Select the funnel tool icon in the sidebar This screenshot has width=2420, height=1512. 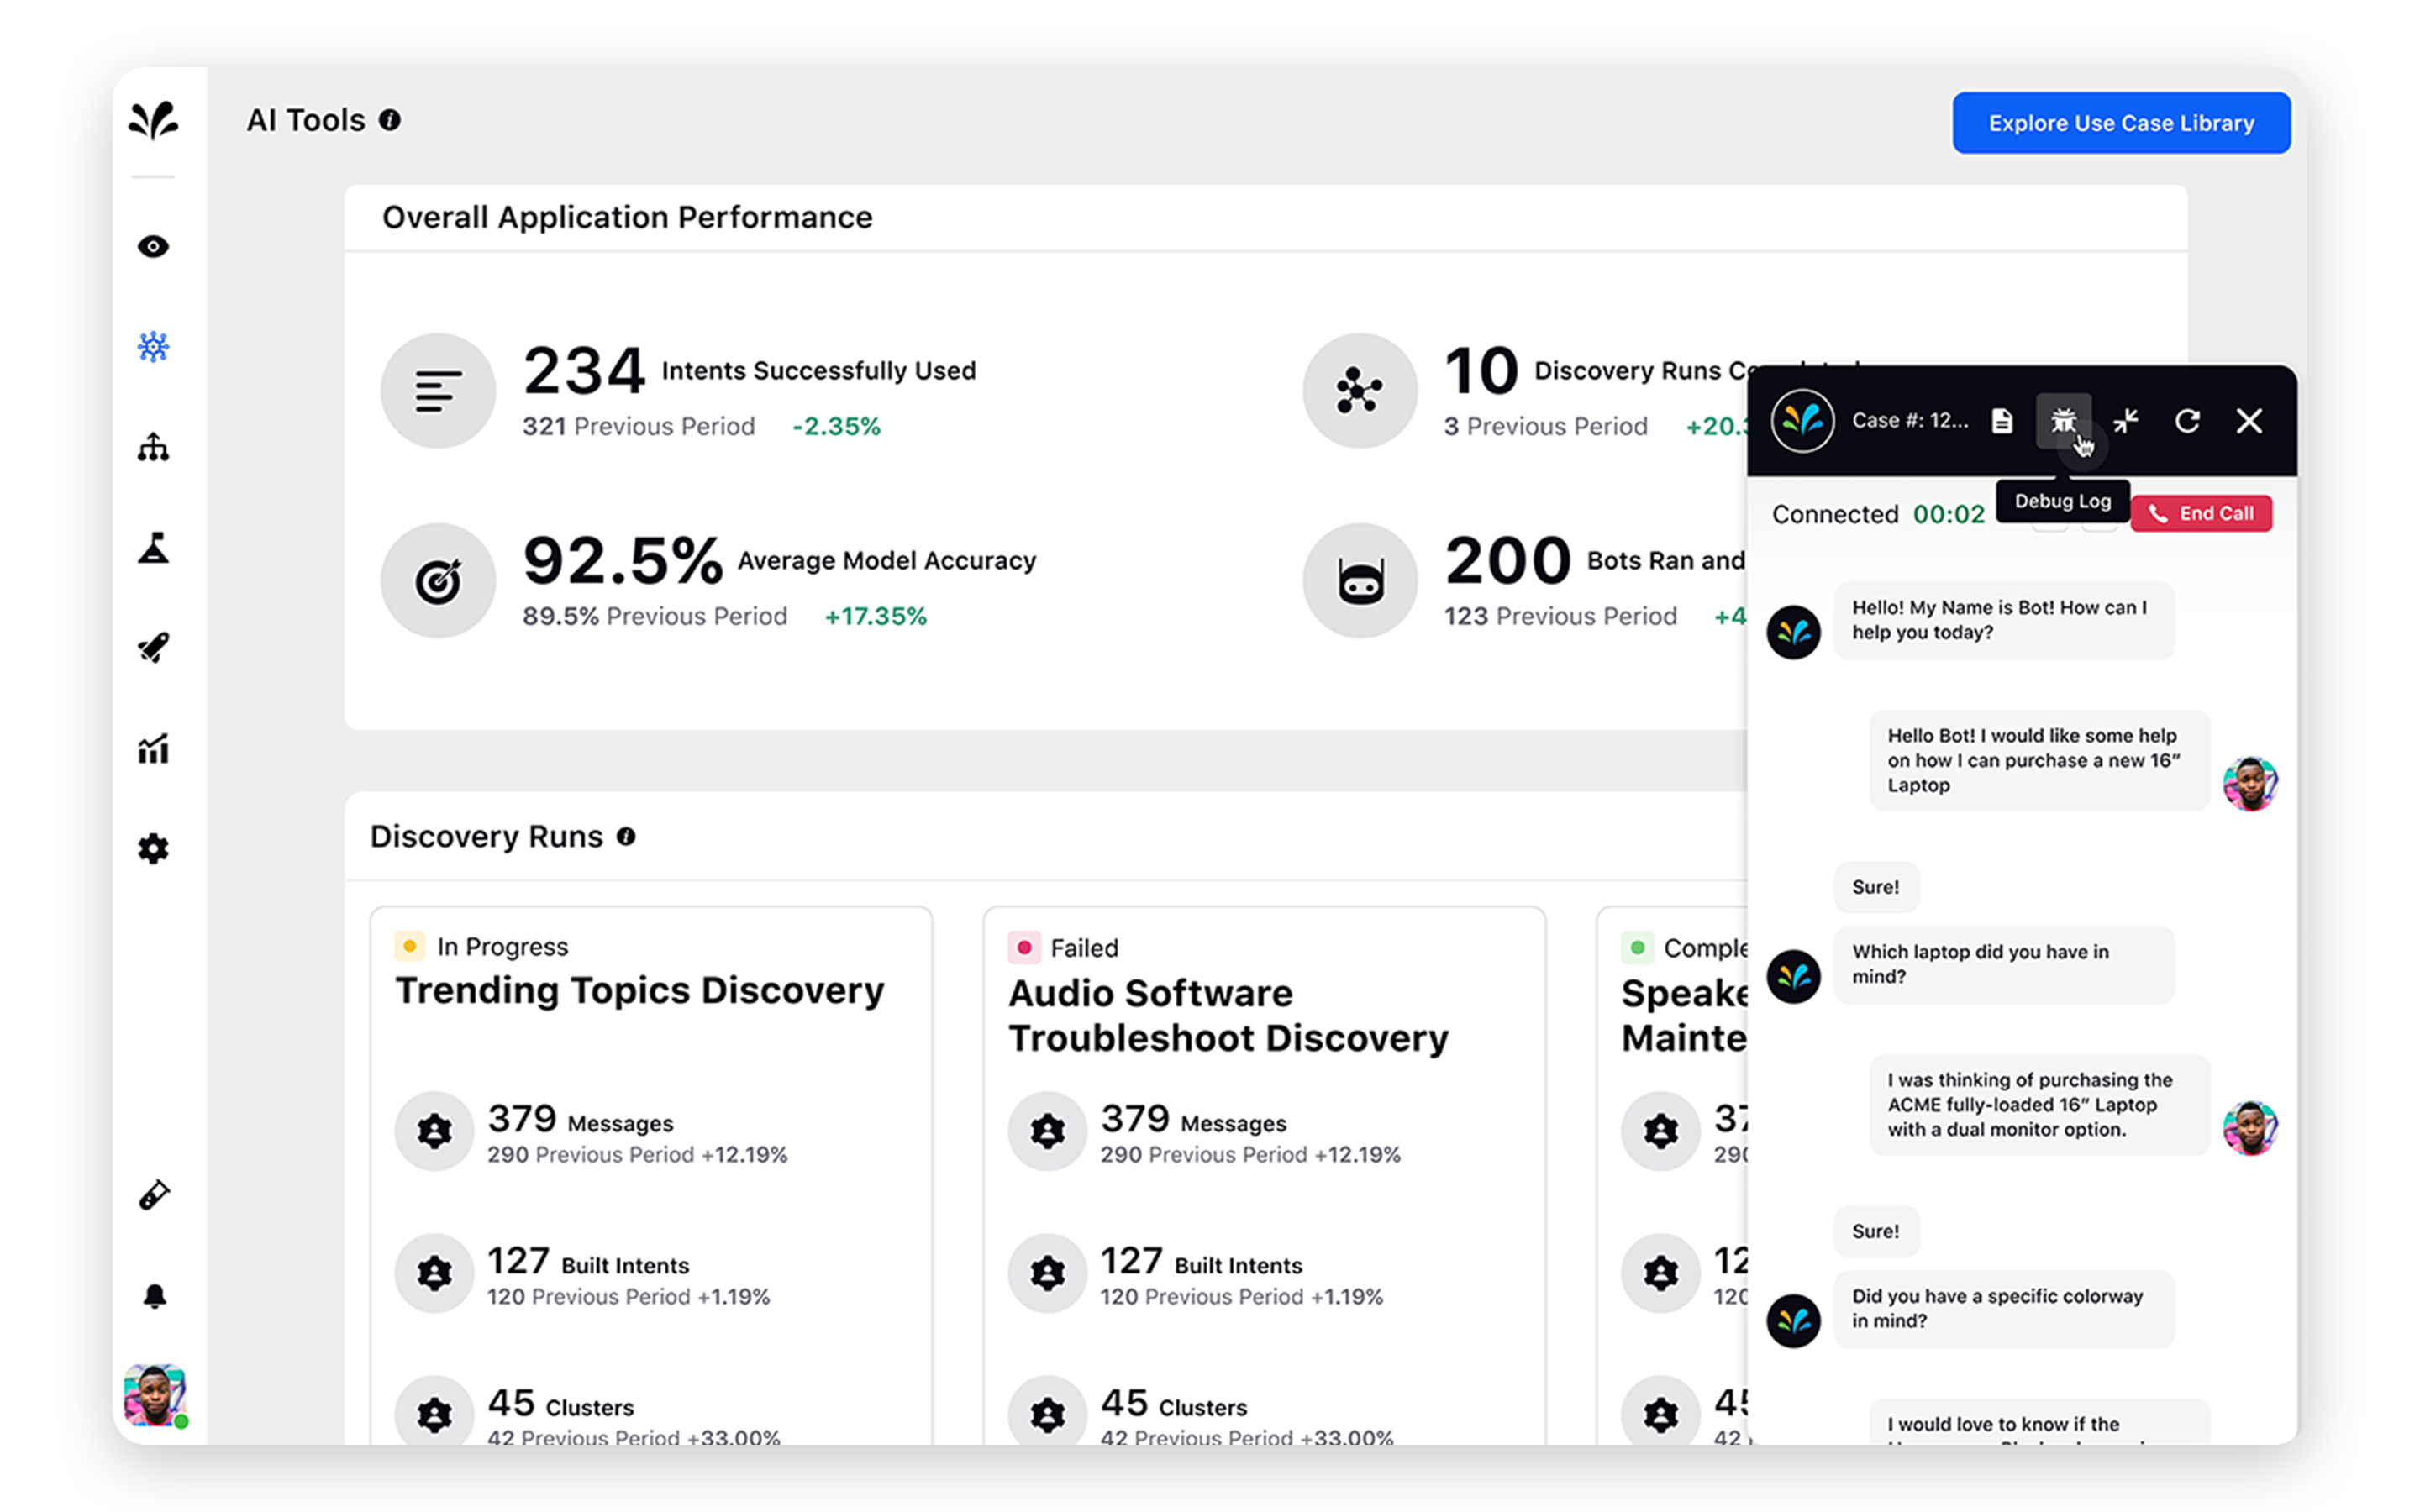153,548
